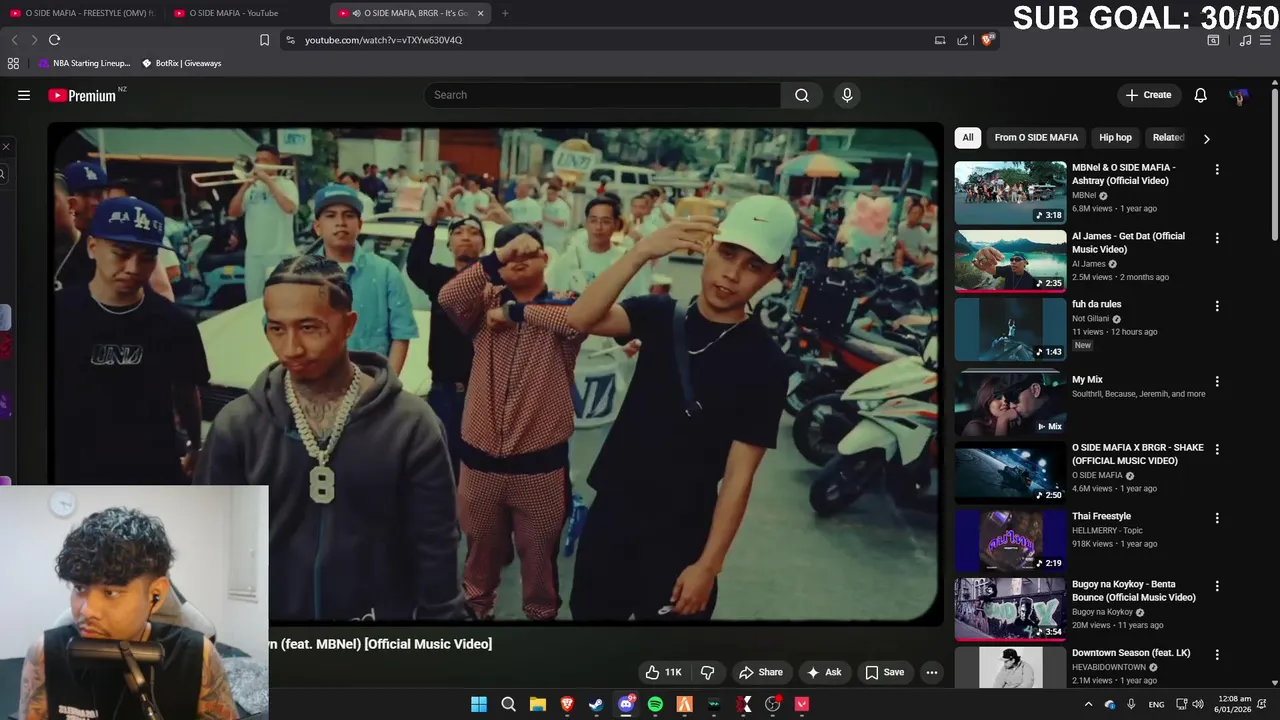Open OBS Studio from taskbar

[772, 704]
